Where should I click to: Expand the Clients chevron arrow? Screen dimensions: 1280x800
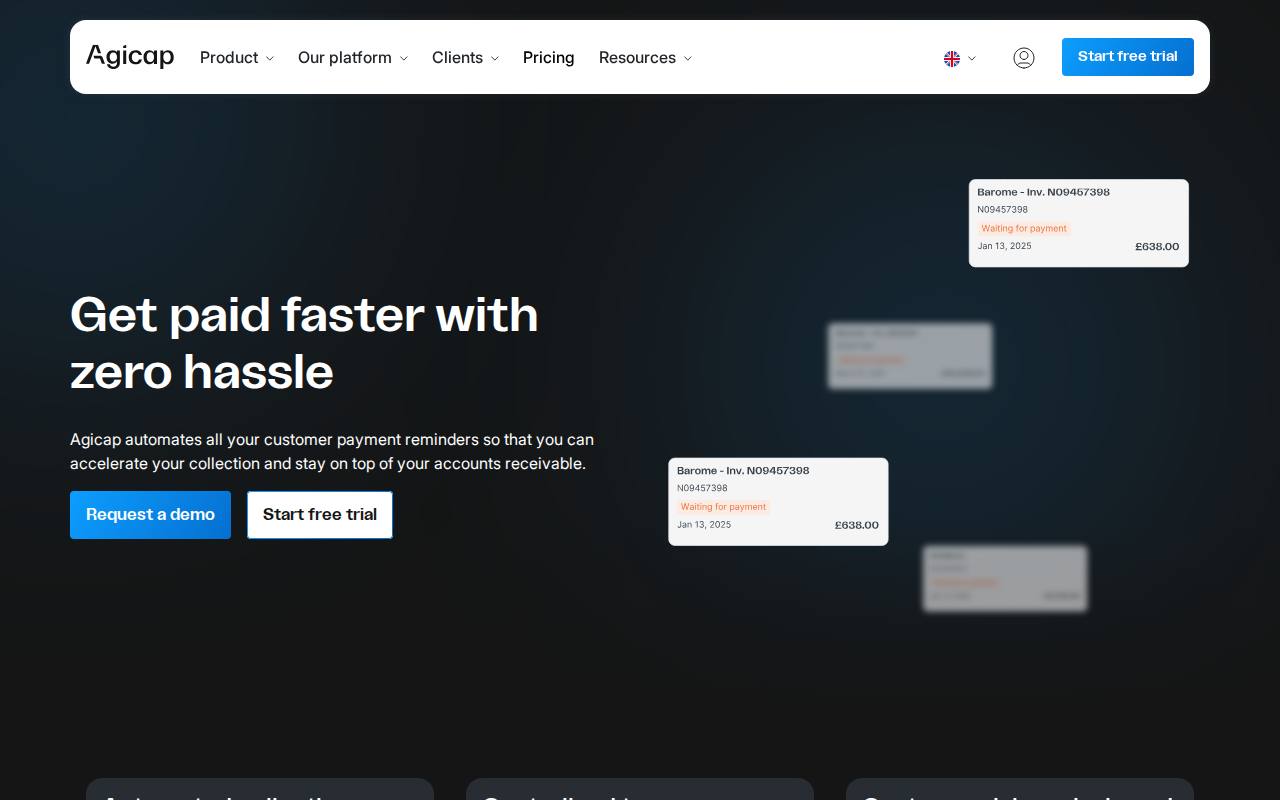(x=495, y=59)
